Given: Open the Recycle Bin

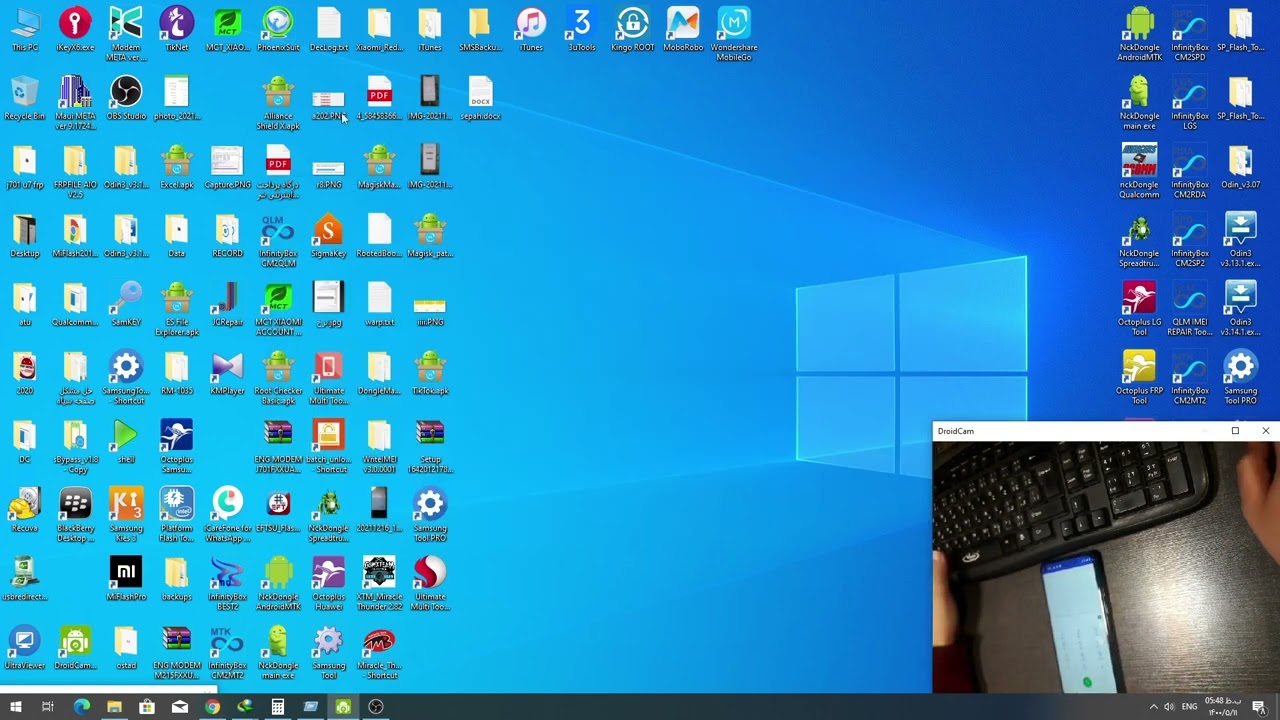Looking at the screenshot, I should tap(25, 98).
